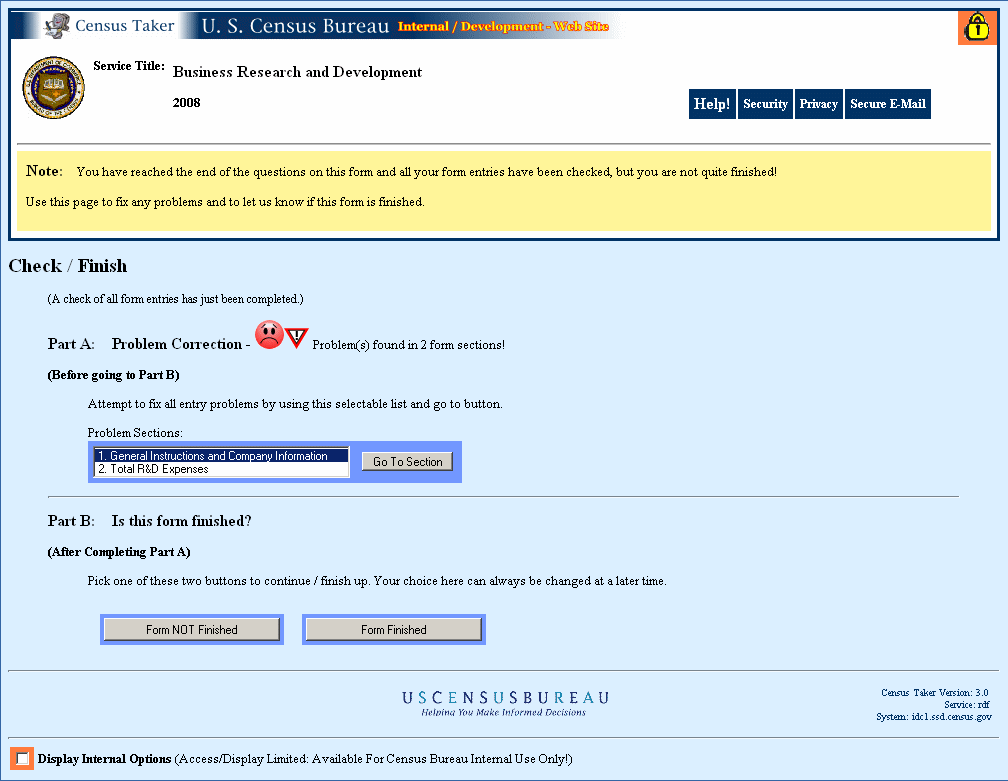Select General Instructions and Company Information section
Screen dimensions: 1008x781
tap(221, 456)
